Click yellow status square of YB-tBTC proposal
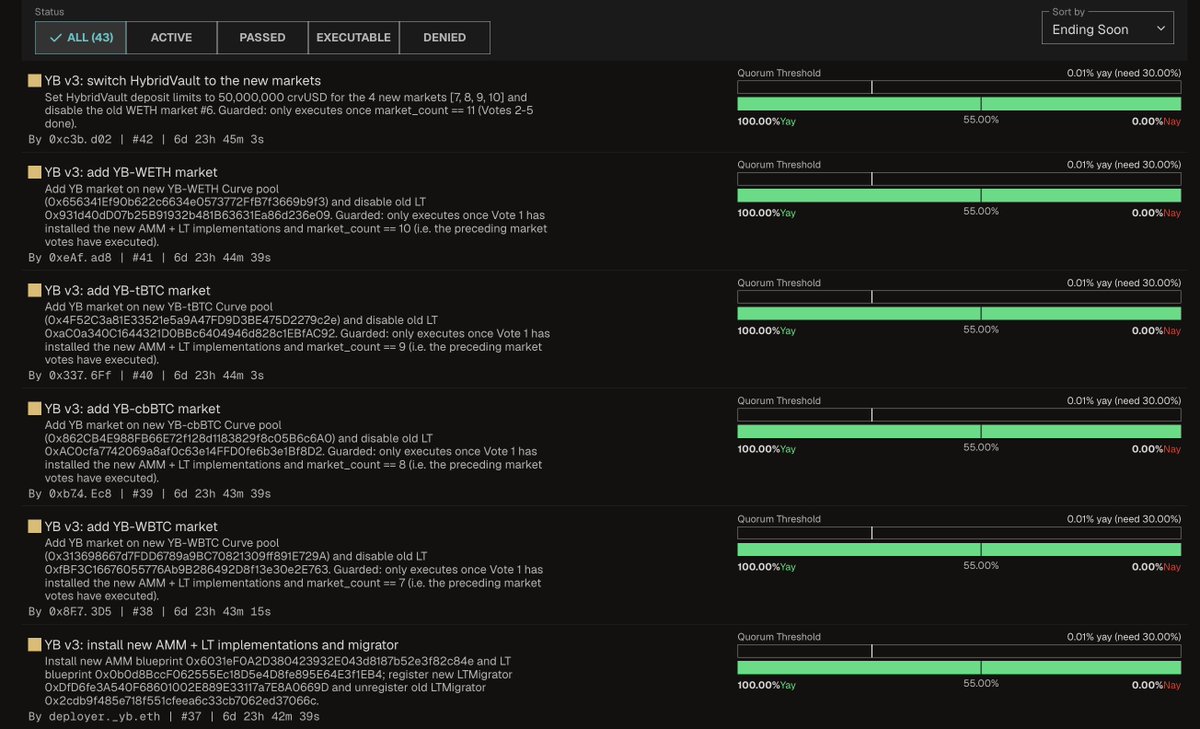Screen dimensions: 1200x729 pos(34,290)
